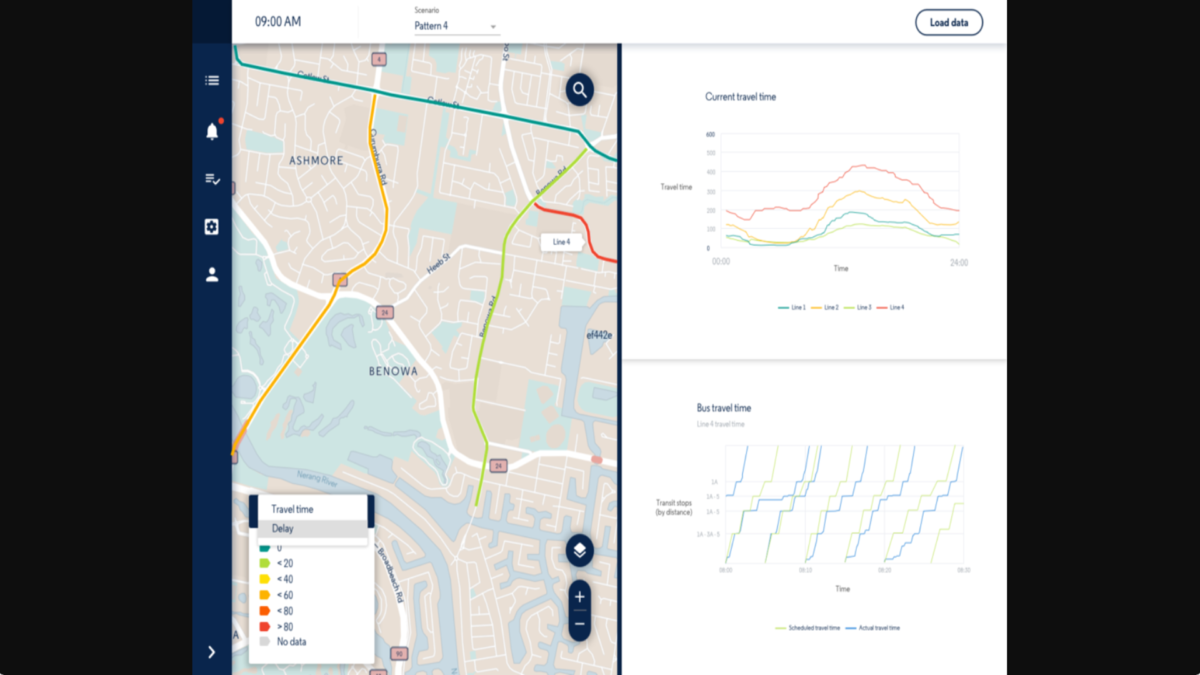Click route 24 marker on Heeb St intersection

point(384,313)
